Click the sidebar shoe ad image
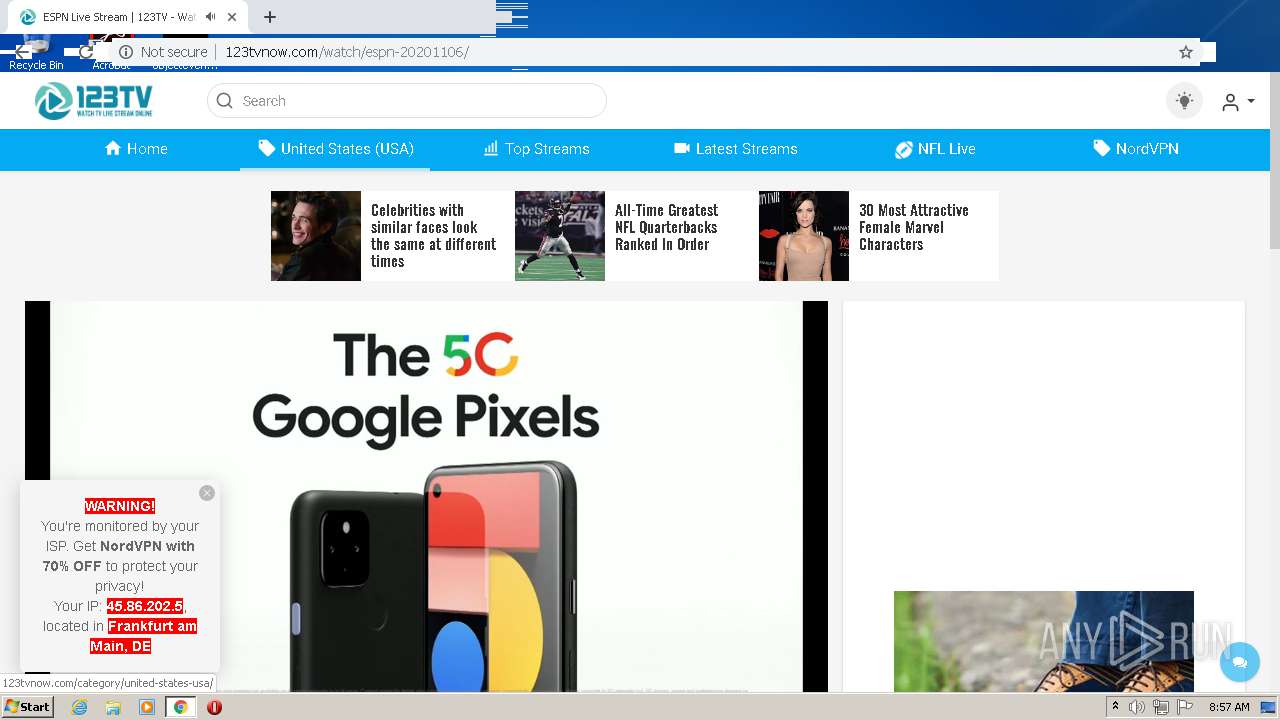Screen dimensions: 1280x720 point(1044,641)
